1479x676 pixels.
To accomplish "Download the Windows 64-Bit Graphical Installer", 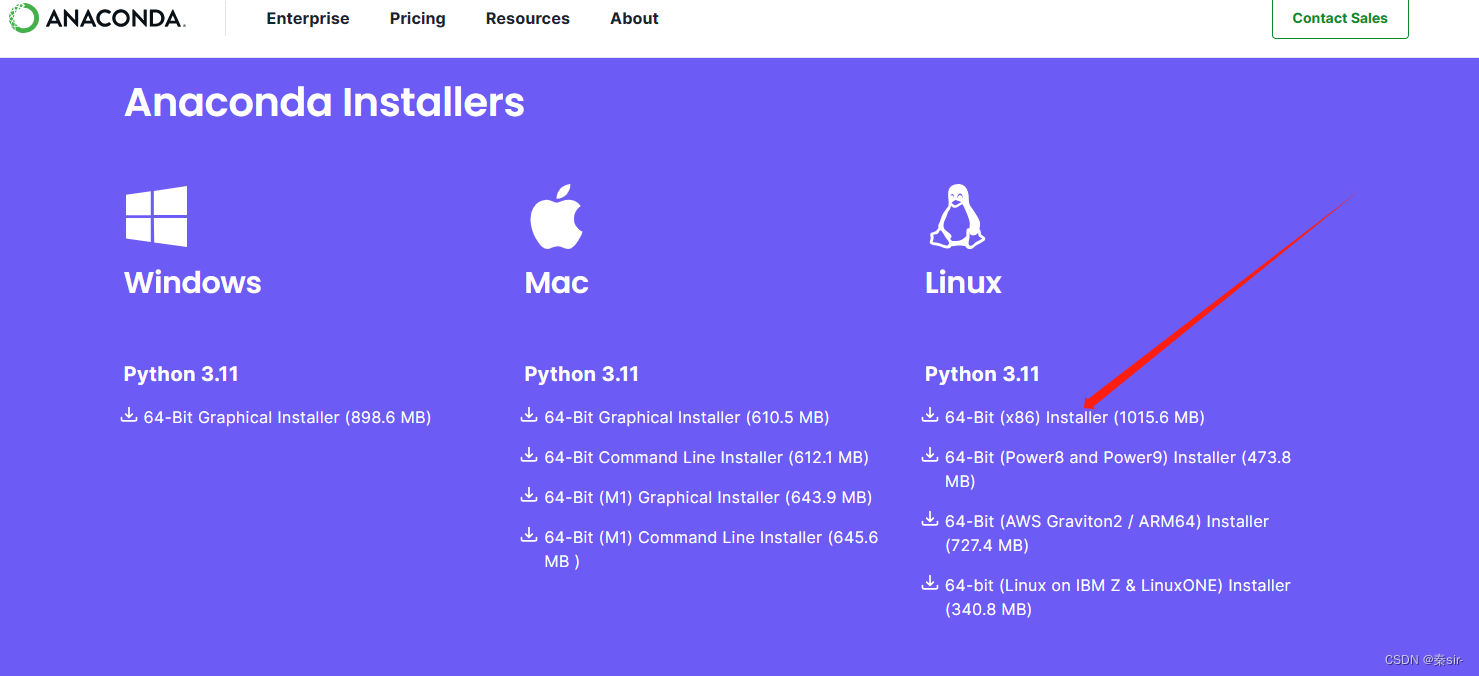I will point(286,417).
